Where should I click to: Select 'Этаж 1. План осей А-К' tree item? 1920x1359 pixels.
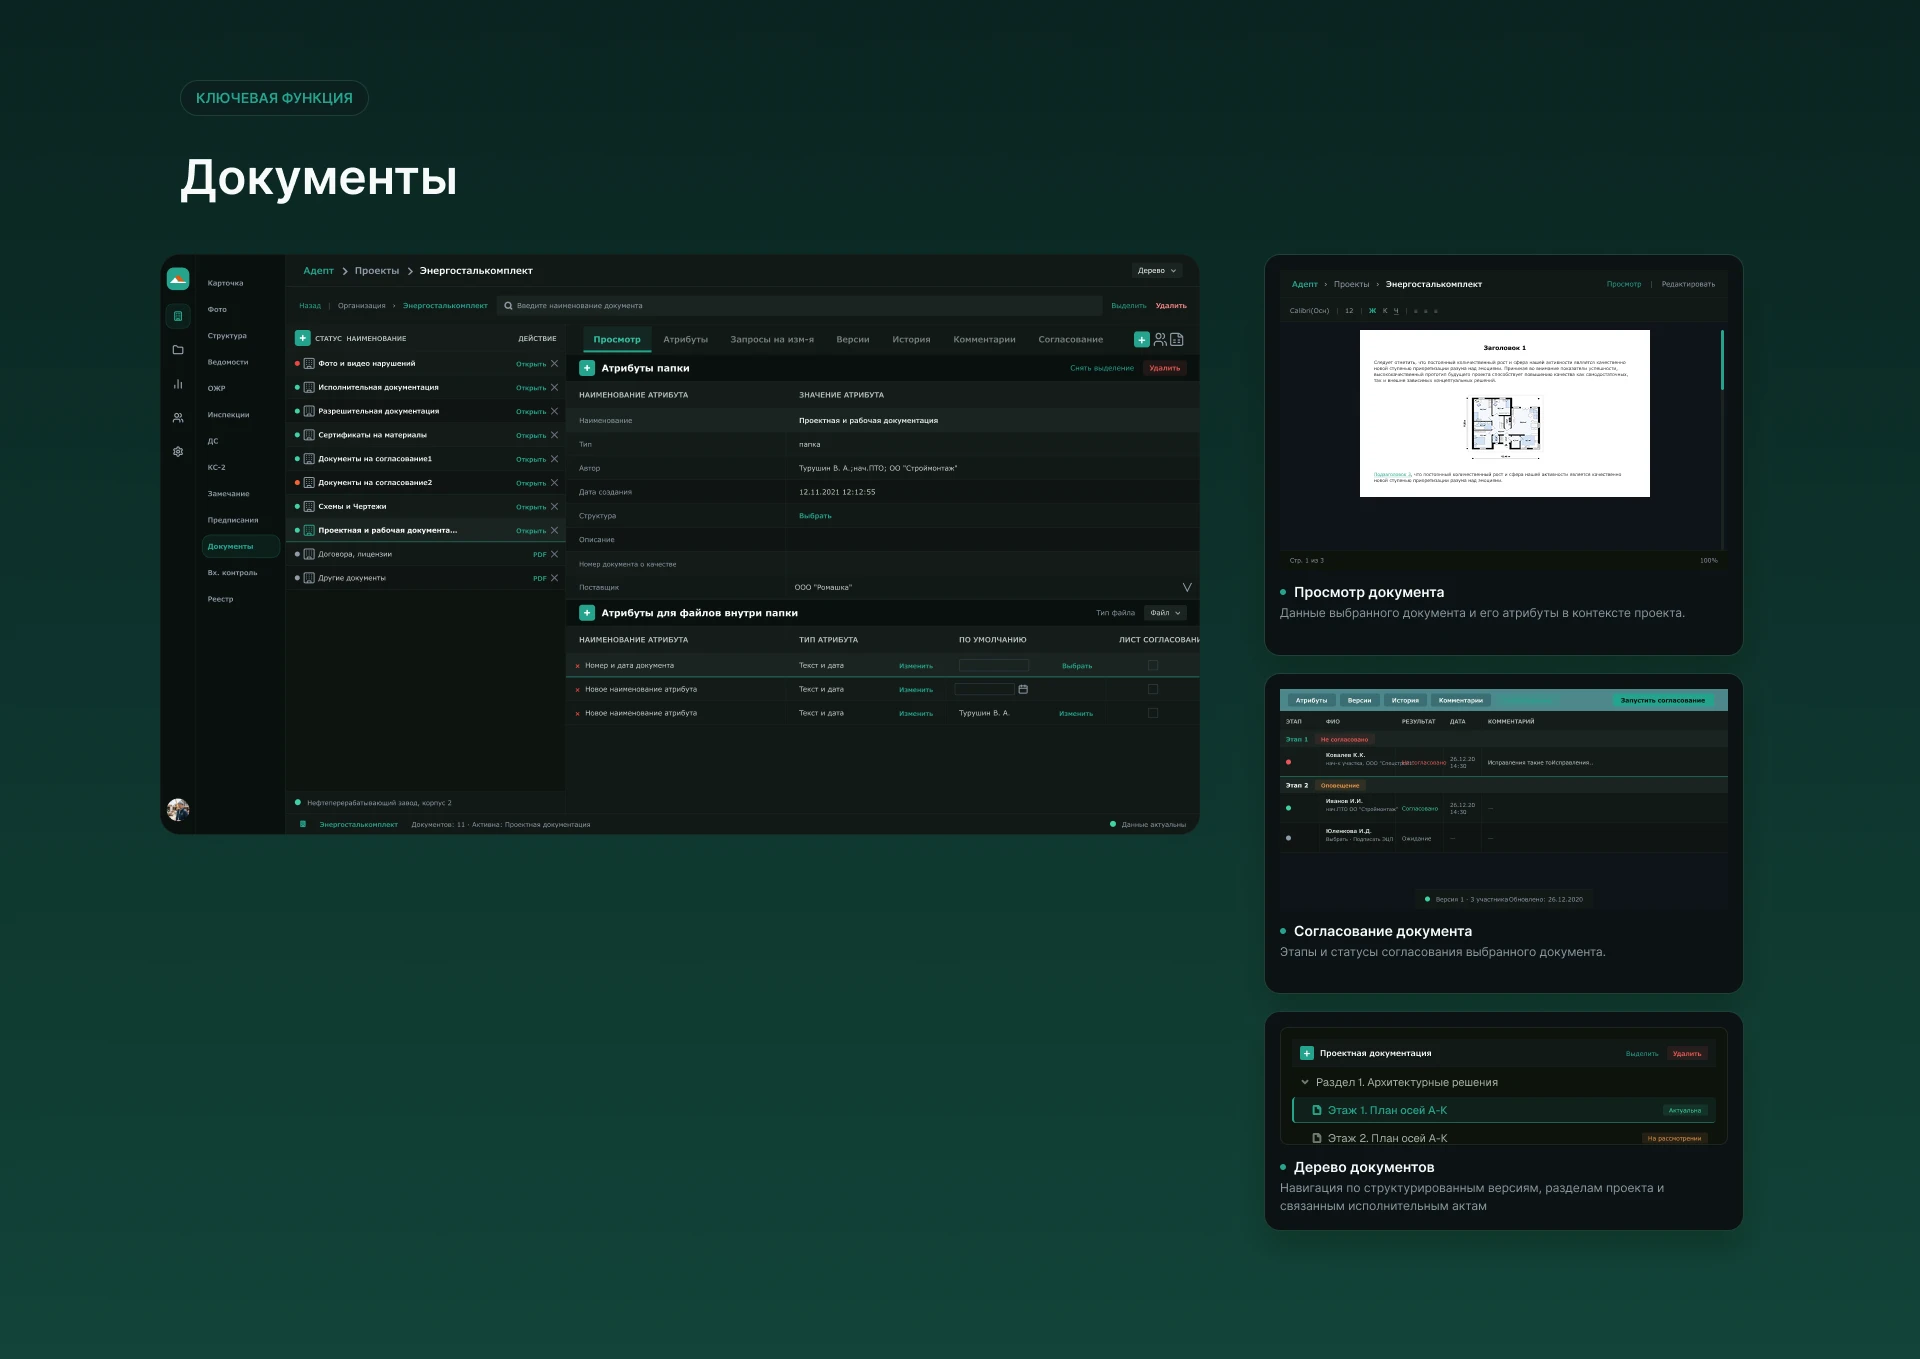click(1504, 1110)
